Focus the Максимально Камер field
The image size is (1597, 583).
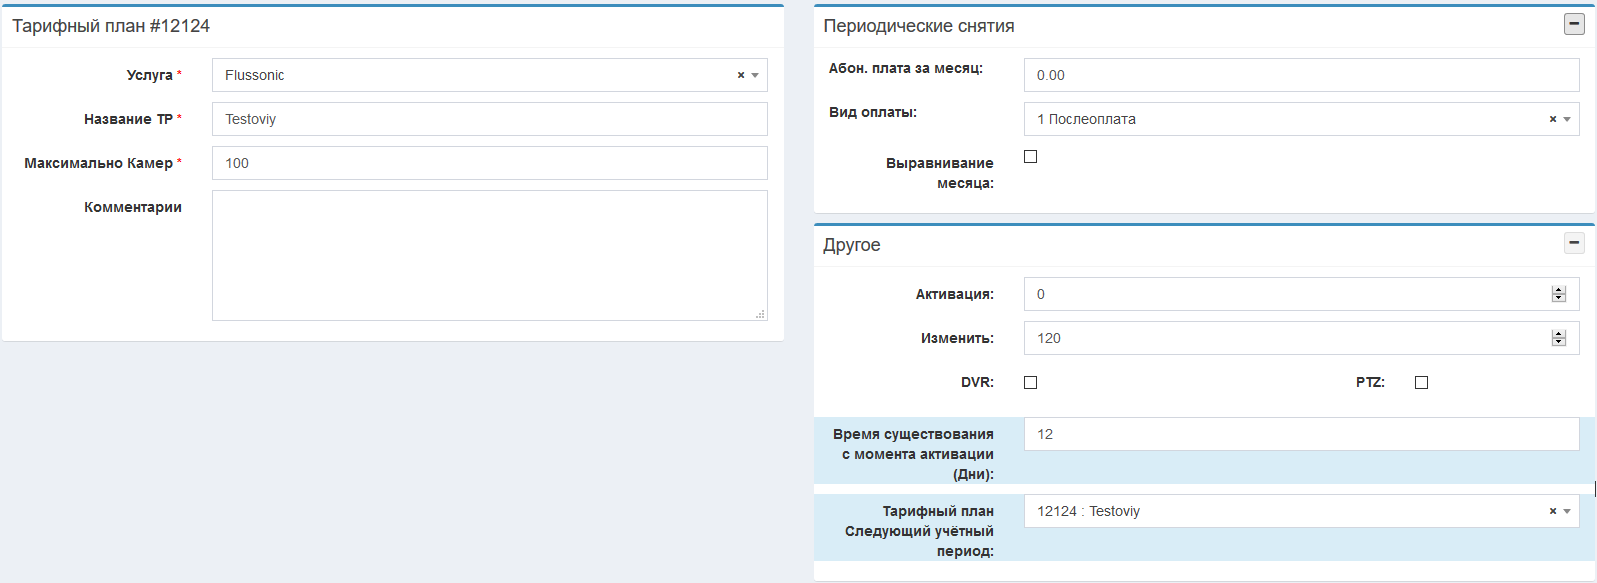pyautogui.click(x=489, y=163)
